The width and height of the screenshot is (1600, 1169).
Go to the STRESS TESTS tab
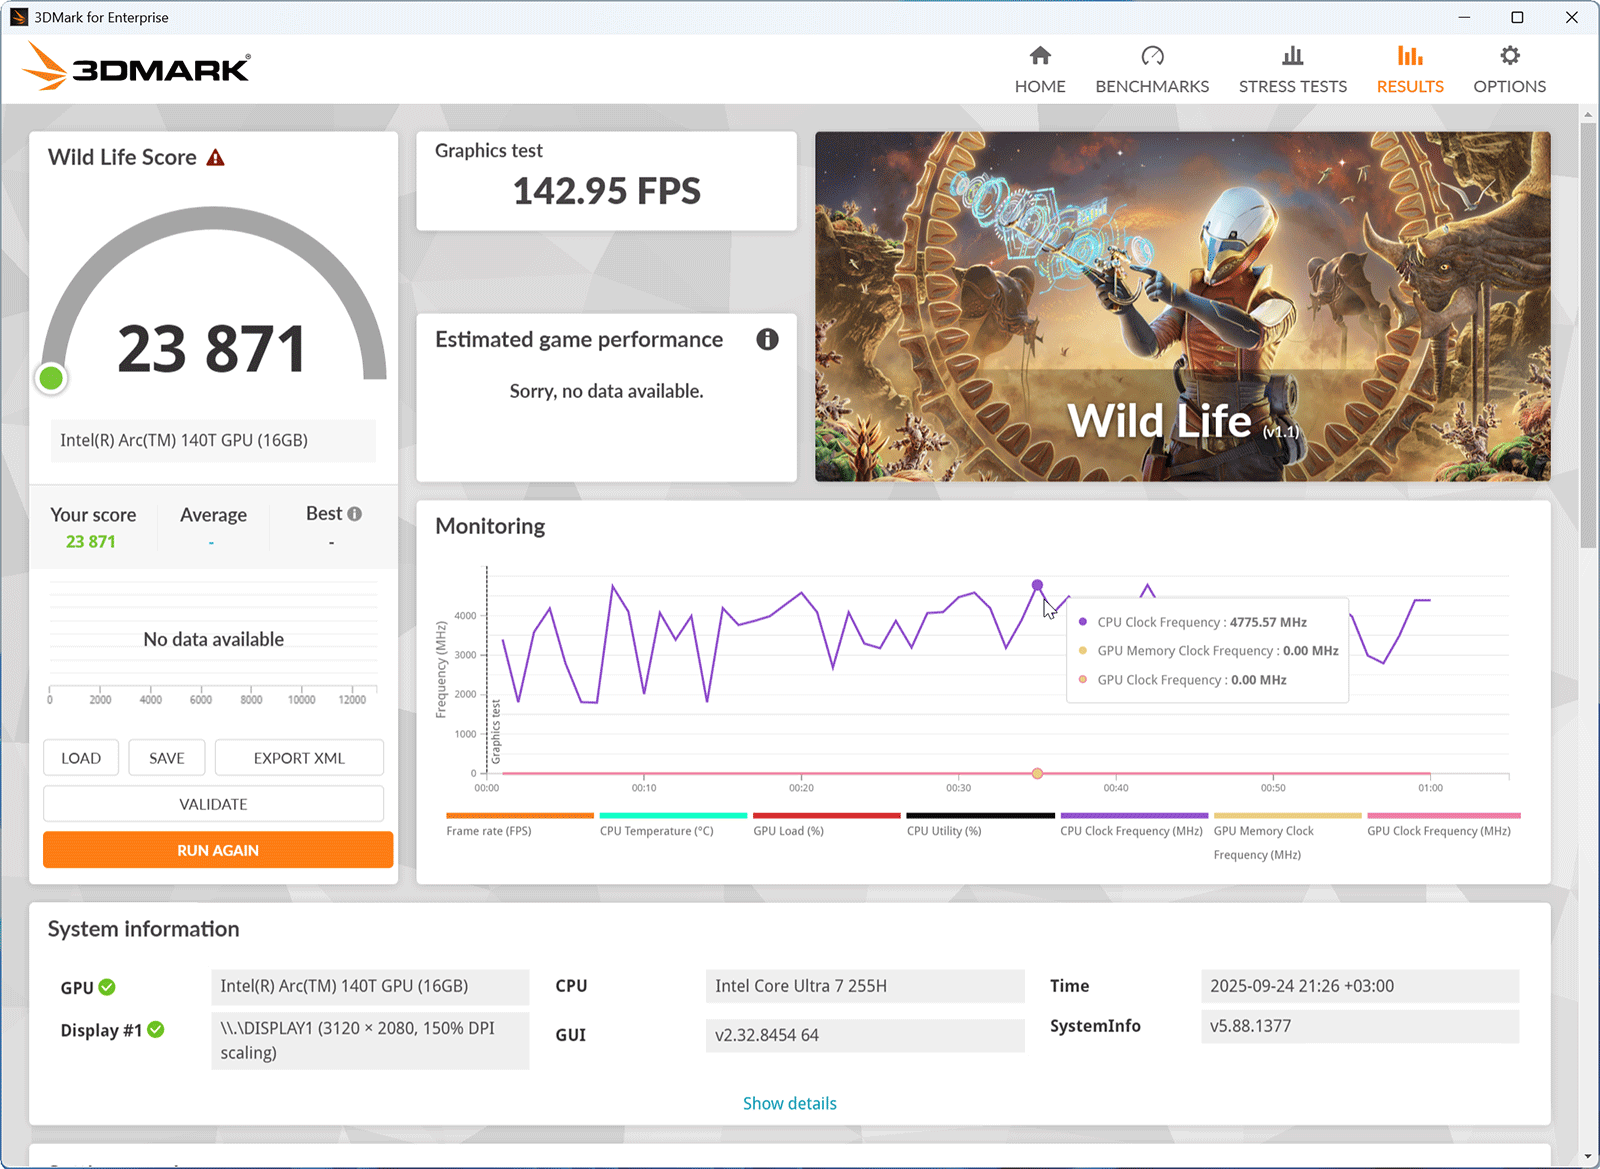(x=1293, y=70)
